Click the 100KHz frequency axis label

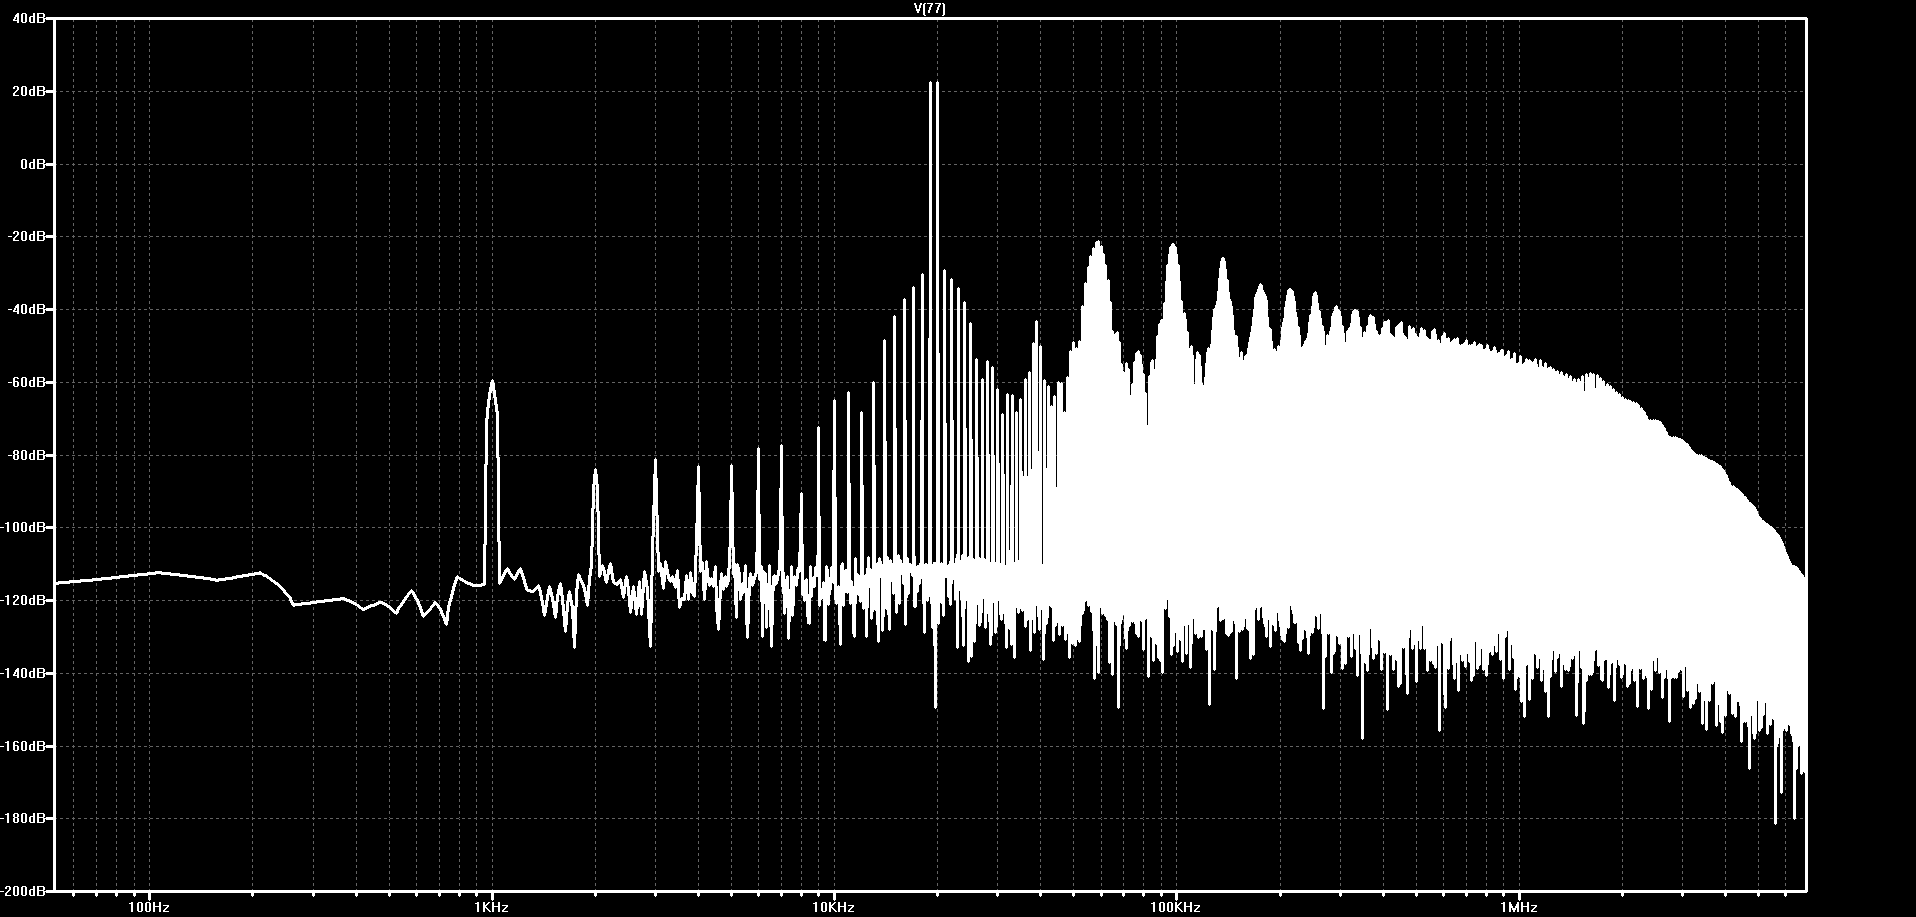pos(1176,908)
